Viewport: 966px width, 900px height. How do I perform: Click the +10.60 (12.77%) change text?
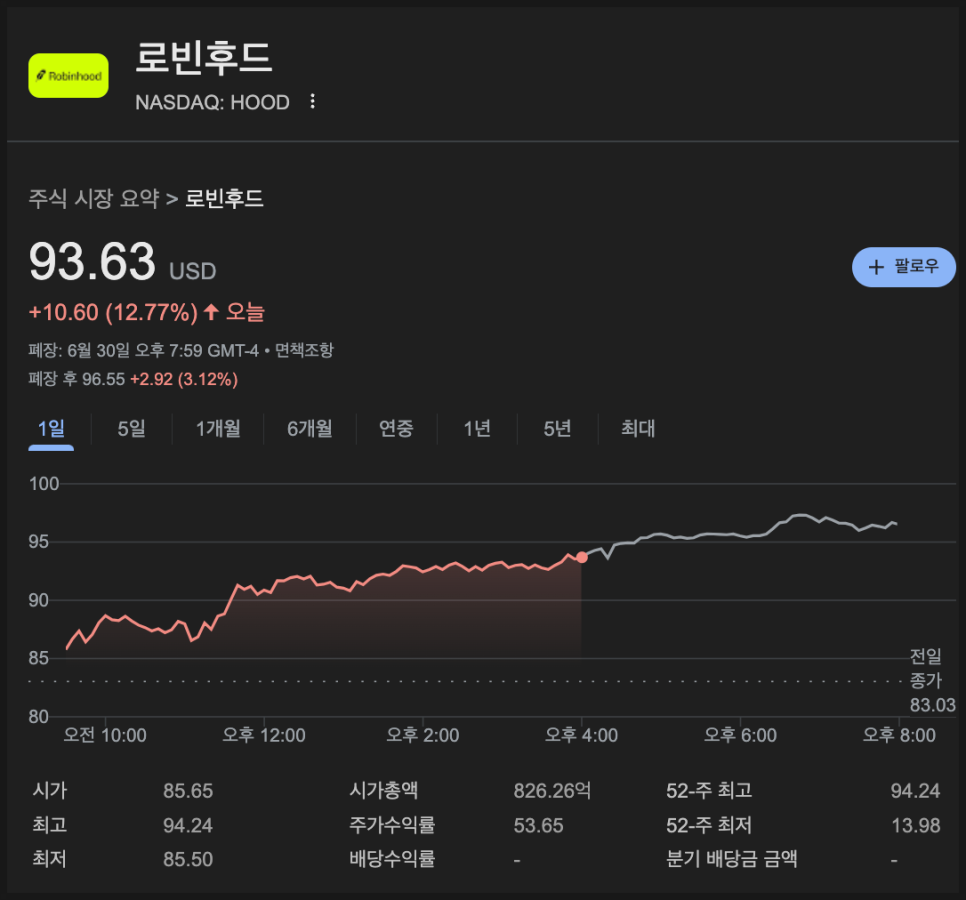coord(113,313)
